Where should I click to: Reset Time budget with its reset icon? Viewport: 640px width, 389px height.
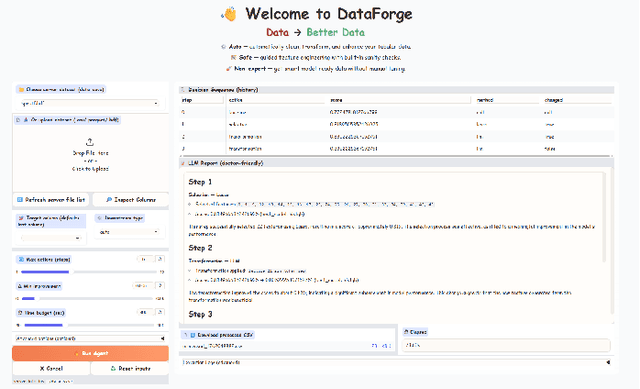click(160, 312)
